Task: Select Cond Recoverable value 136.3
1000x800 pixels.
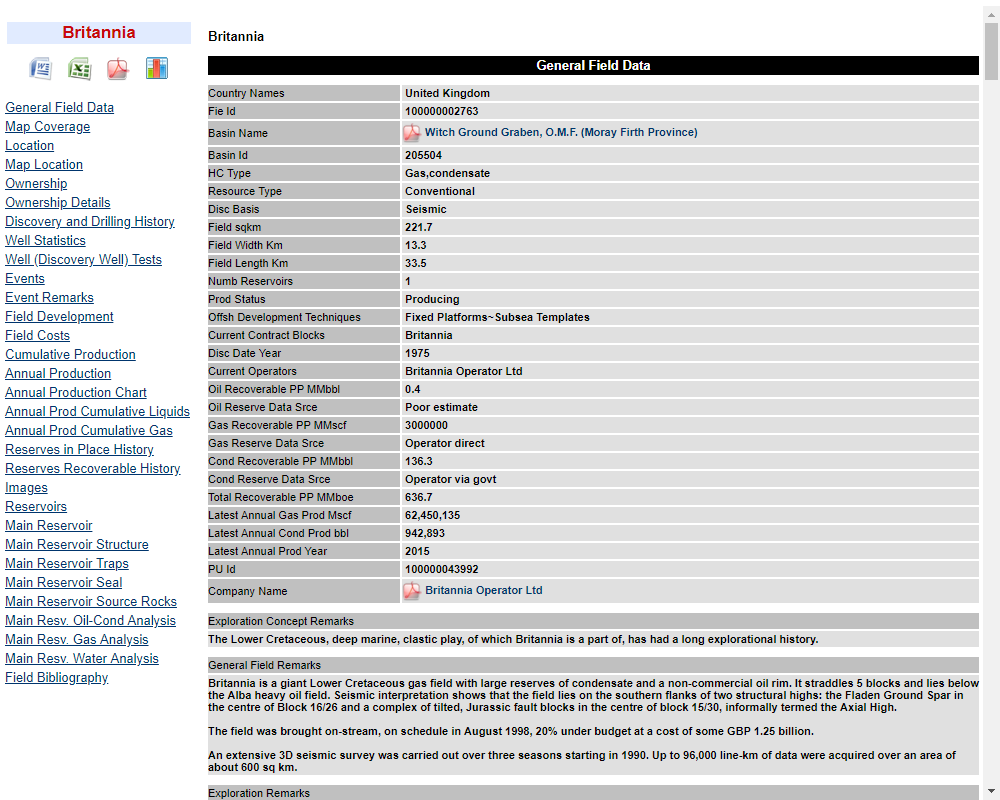Action: click(x=419, y=461)
